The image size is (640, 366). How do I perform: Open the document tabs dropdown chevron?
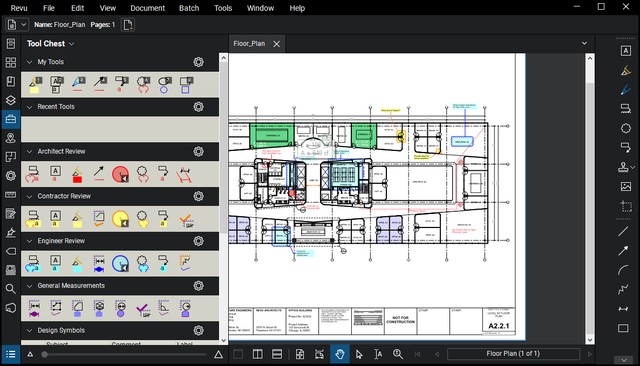[584, 43]
